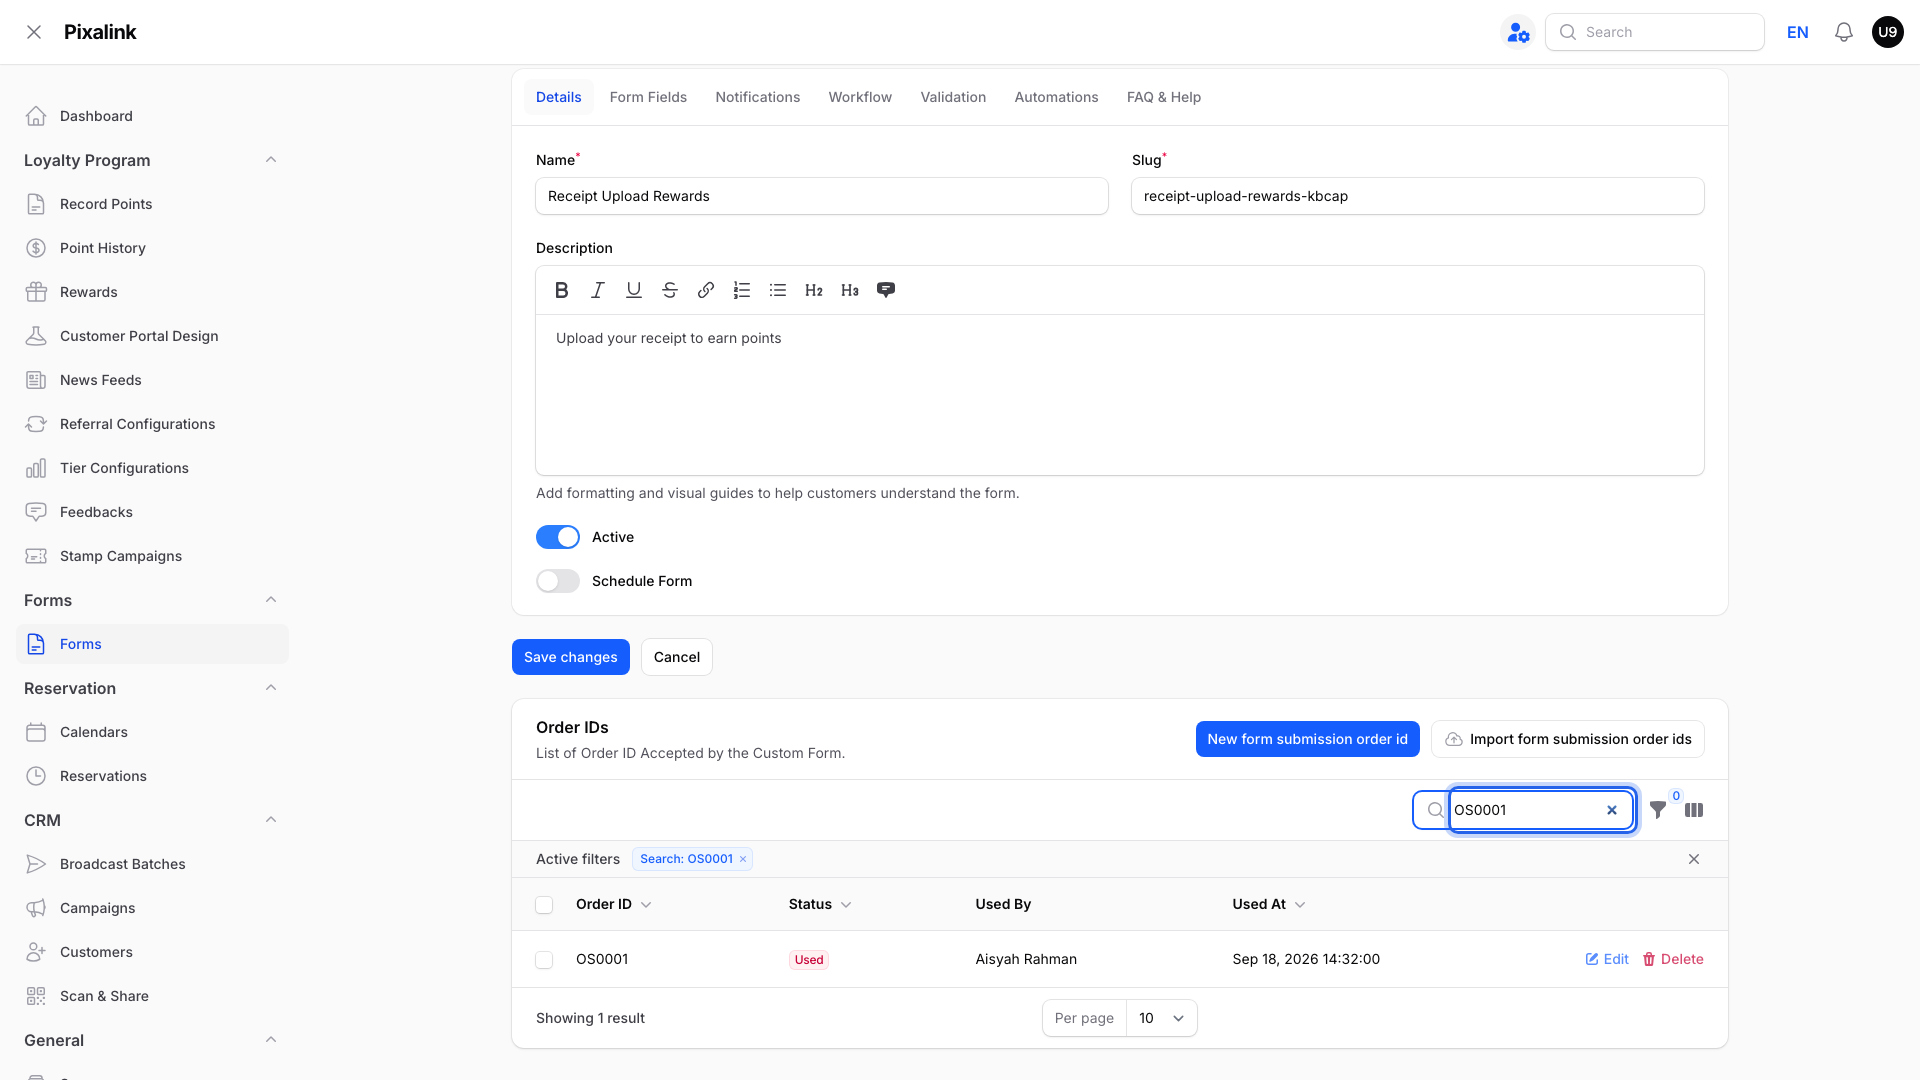Screen dimensions: 1920x1080
Task: Focus the Slug input field
Action: pyautogui.click(x=1417, y=196)
